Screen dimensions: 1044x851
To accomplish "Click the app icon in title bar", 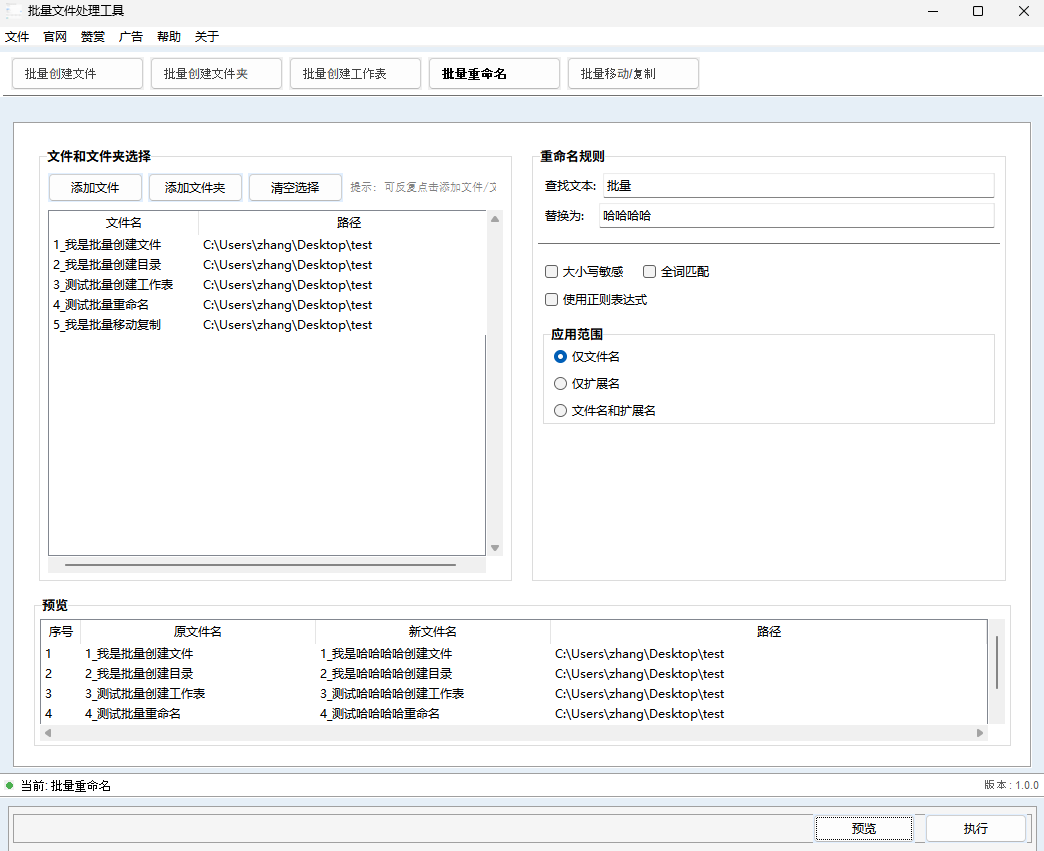I will (14, 11).
